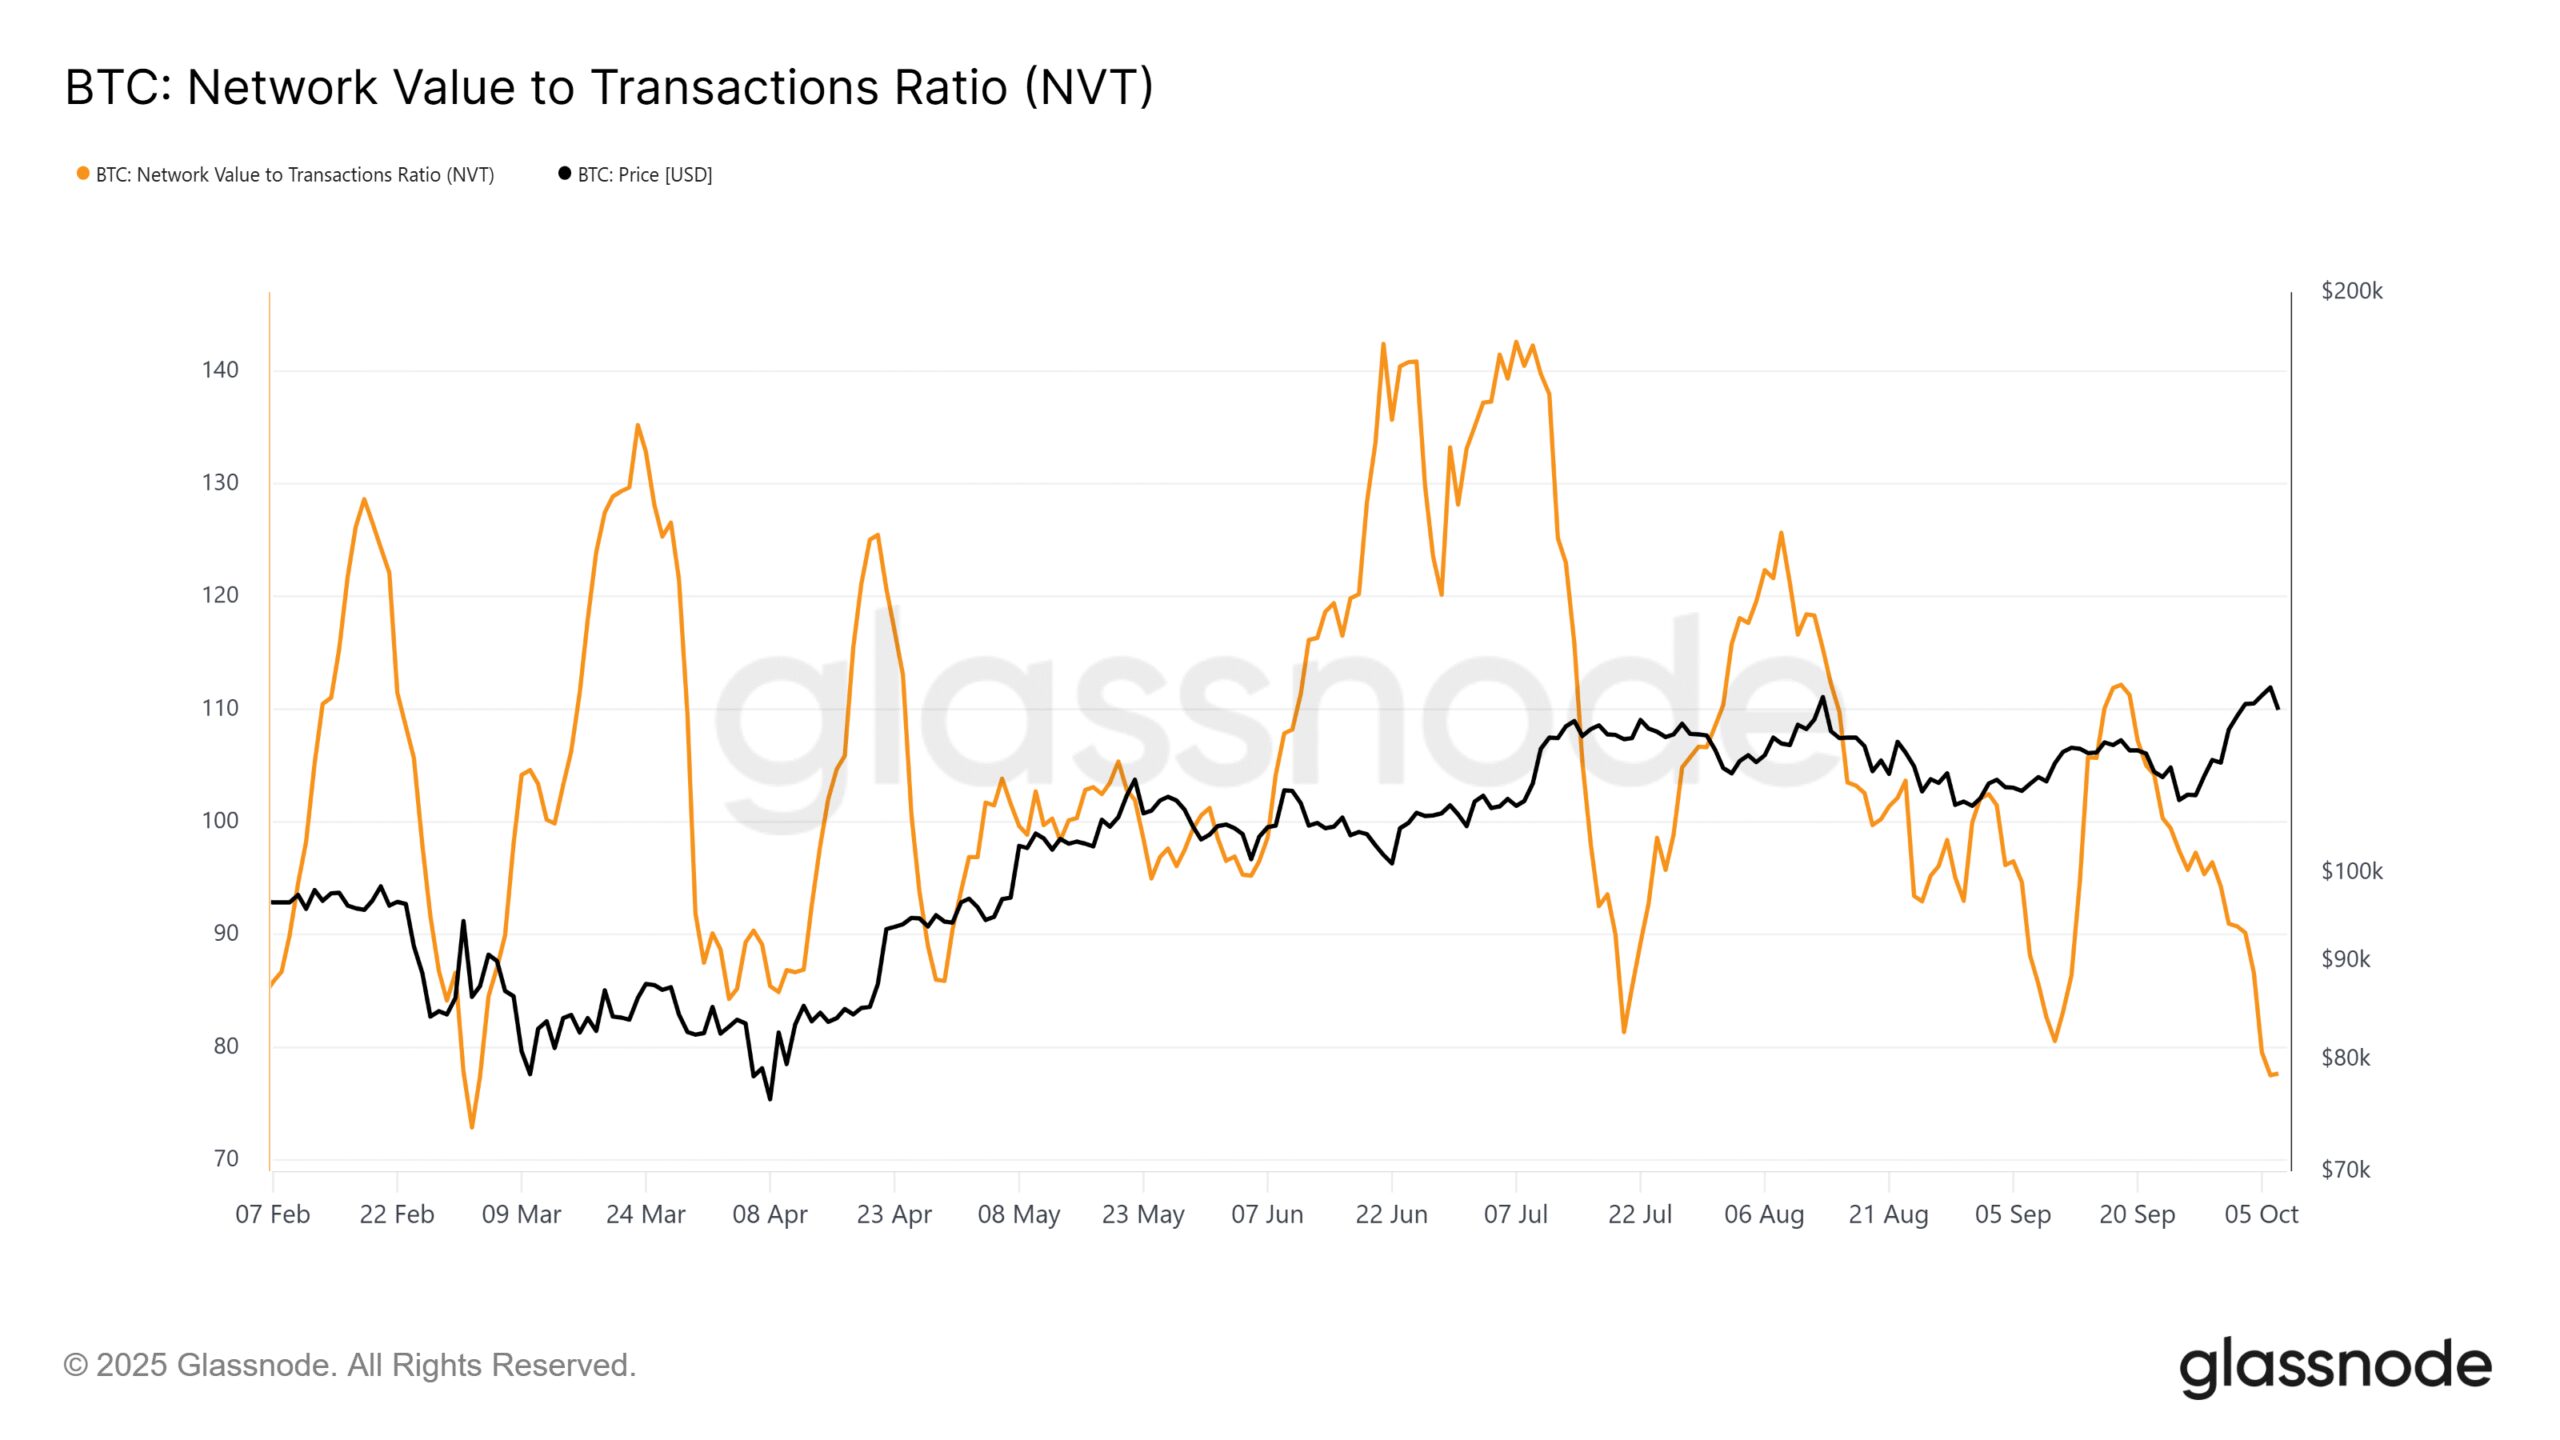Select the 06 Aug date label
This screenshot has width=2560, height=1440.
click(1764, 1214)
